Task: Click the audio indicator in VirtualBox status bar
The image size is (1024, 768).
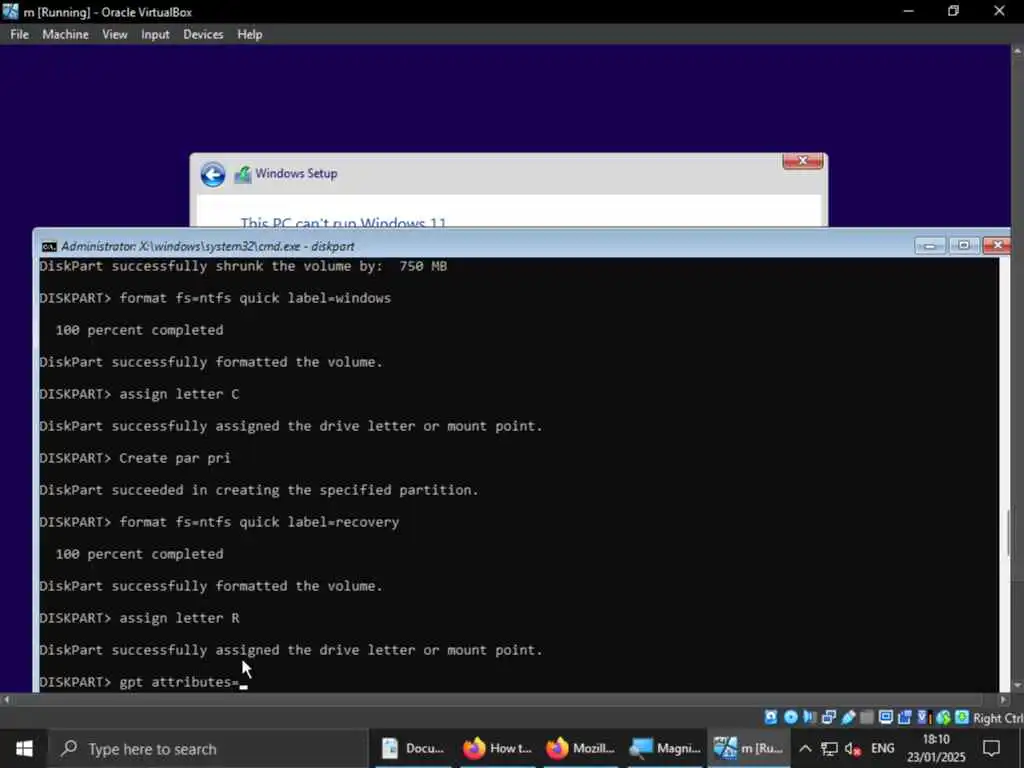Action: click(x=810, y=717)
